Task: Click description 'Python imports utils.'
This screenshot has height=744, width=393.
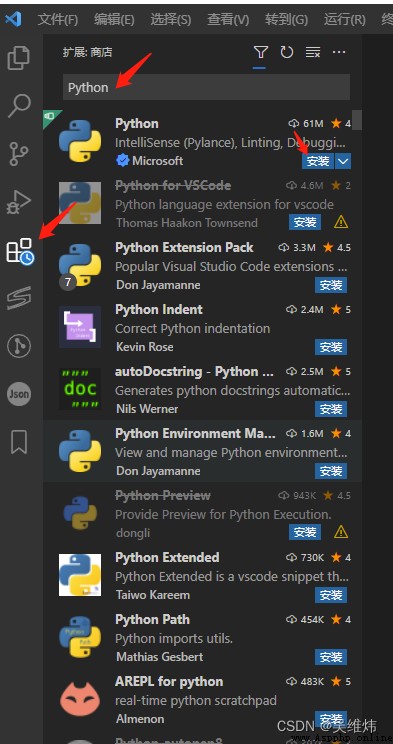Action: point(174,639)
